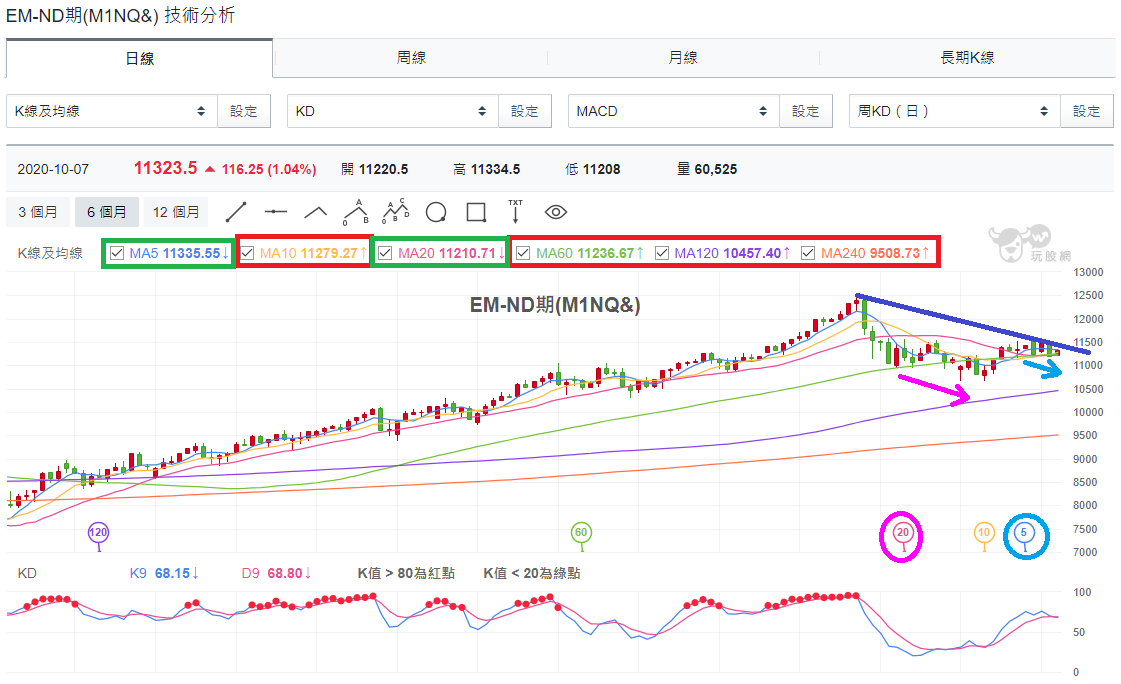Click the opening value 11220.5
The width and height of the screenshot is (1121, 684).
pos(383,169)
